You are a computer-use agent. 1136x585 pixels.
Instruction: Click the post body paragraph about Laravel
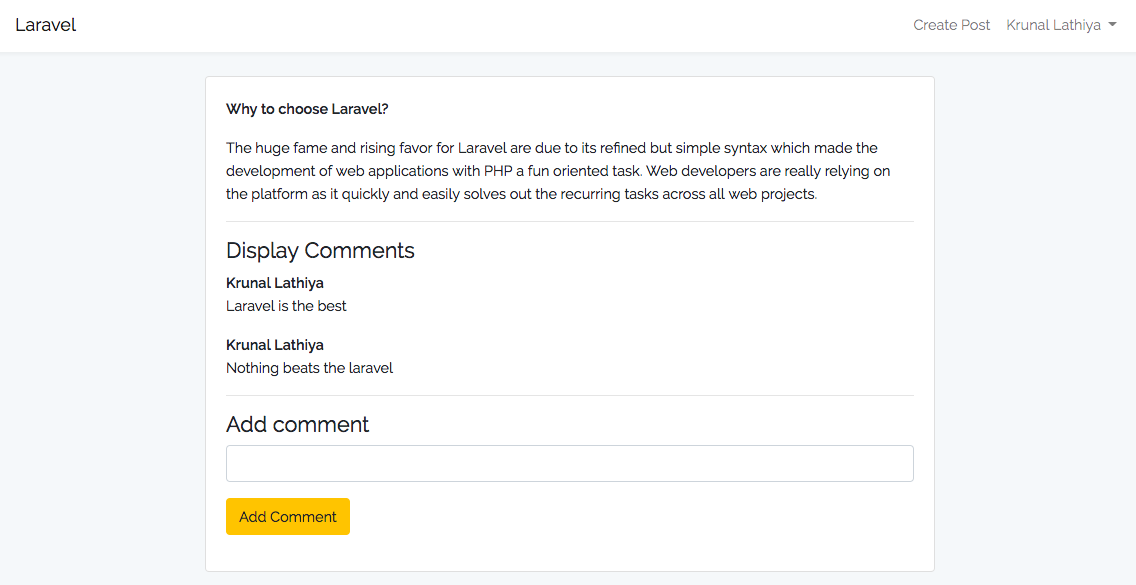(x=558, y=171)
